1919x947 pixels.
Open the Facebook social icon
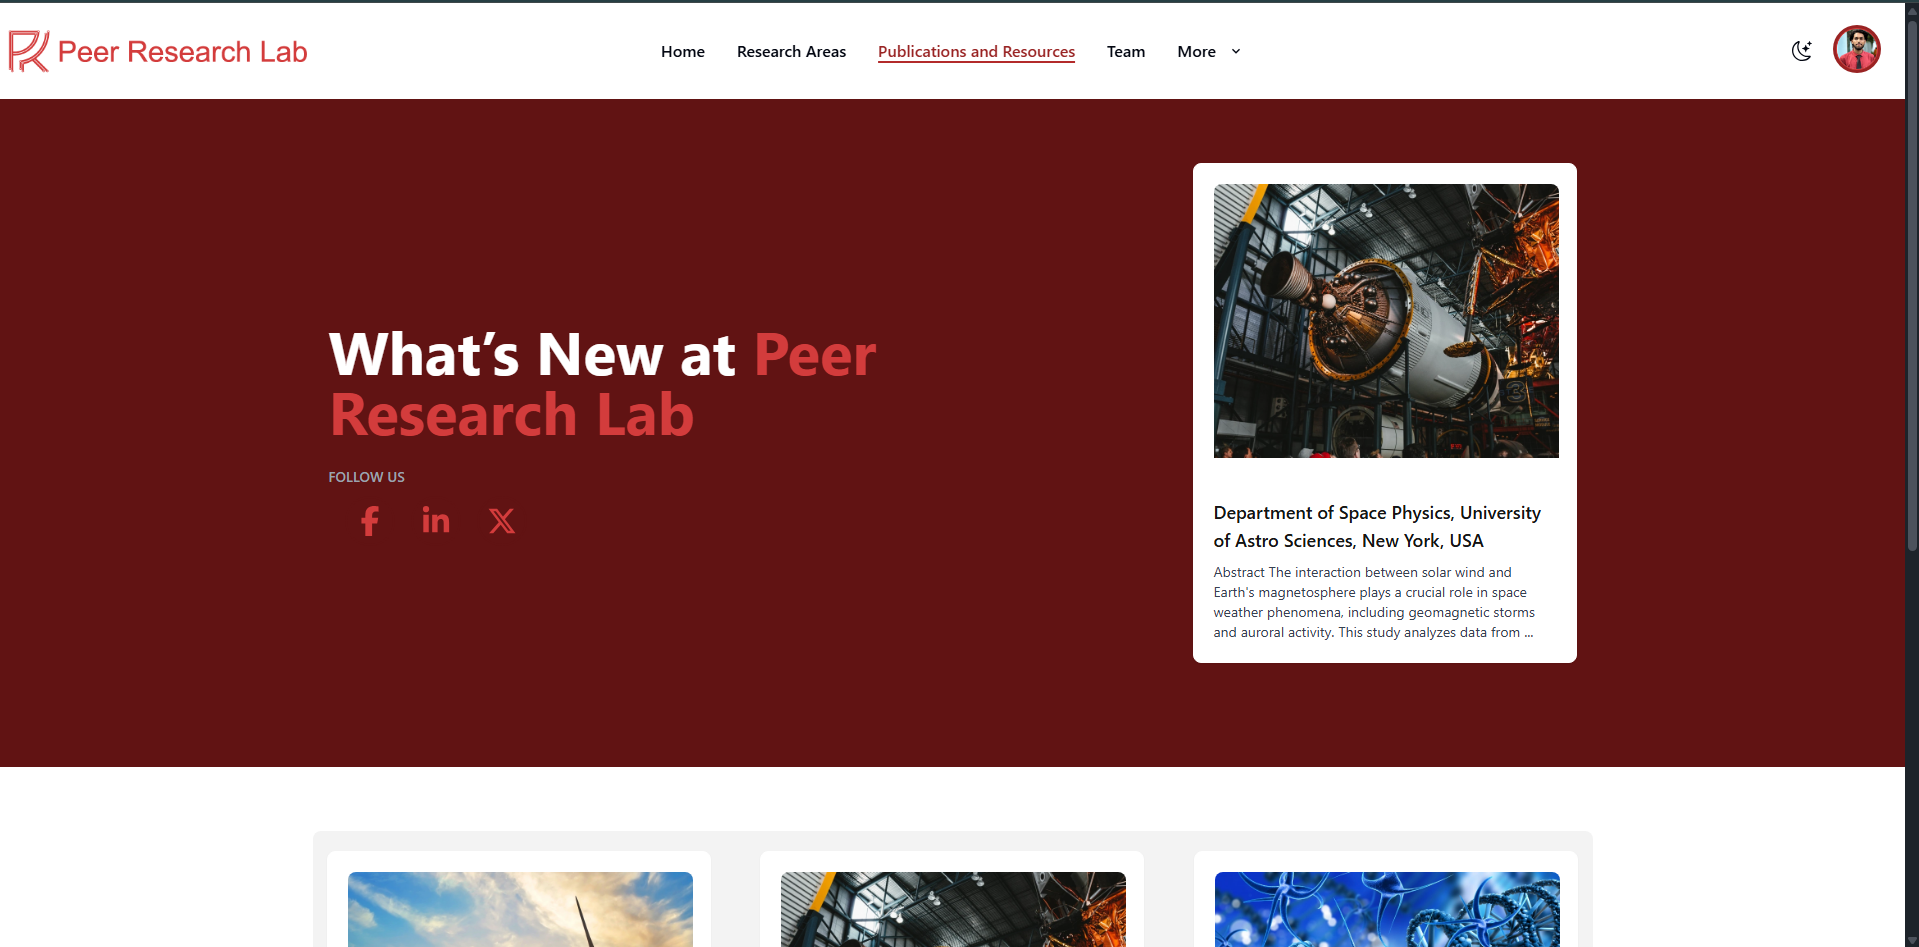(x=369, y=521)
